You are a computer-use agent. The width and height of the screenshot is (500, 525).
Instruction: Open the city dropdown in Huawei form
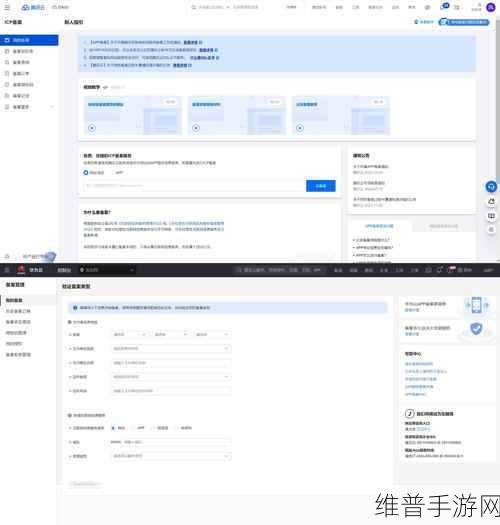coord(171,334)
